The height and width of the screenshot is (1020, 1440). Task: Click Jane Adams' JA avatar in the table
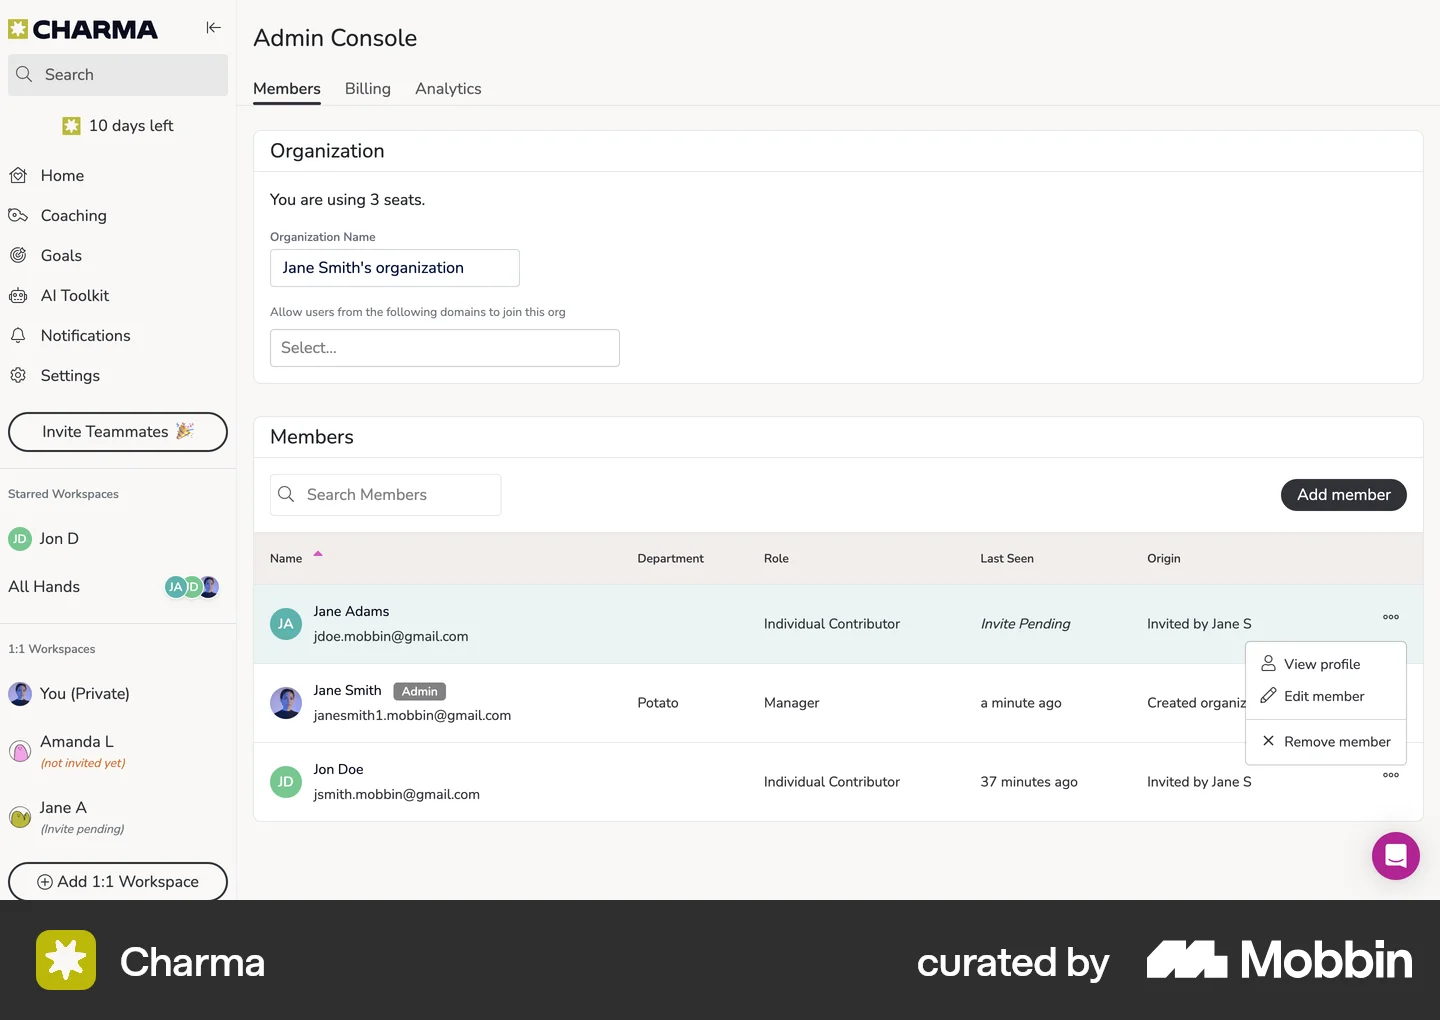pyautogui.click(x=286, y=624)
